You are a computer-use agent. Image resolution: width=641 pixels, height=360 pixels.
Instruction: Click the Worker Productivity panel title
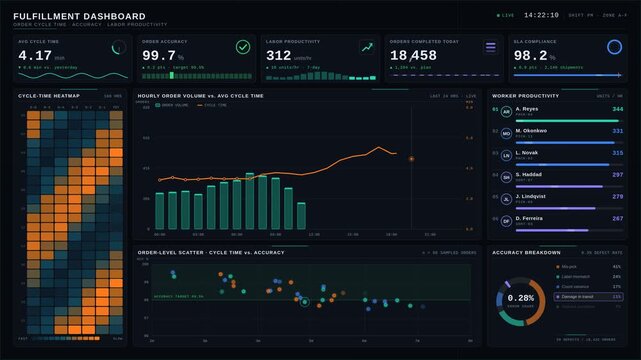[525, 96]
